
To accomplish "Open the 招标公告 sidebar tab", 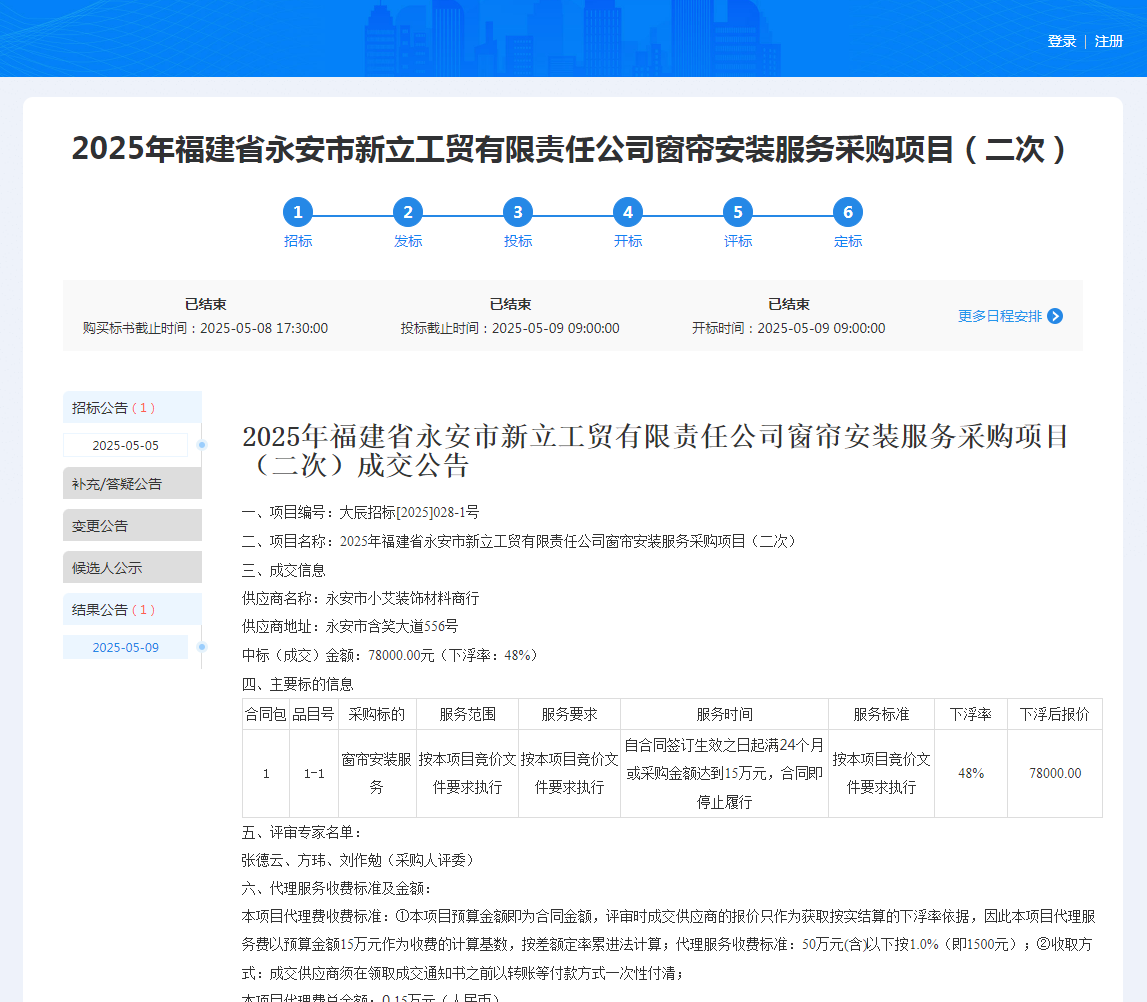I will point(132,407).
